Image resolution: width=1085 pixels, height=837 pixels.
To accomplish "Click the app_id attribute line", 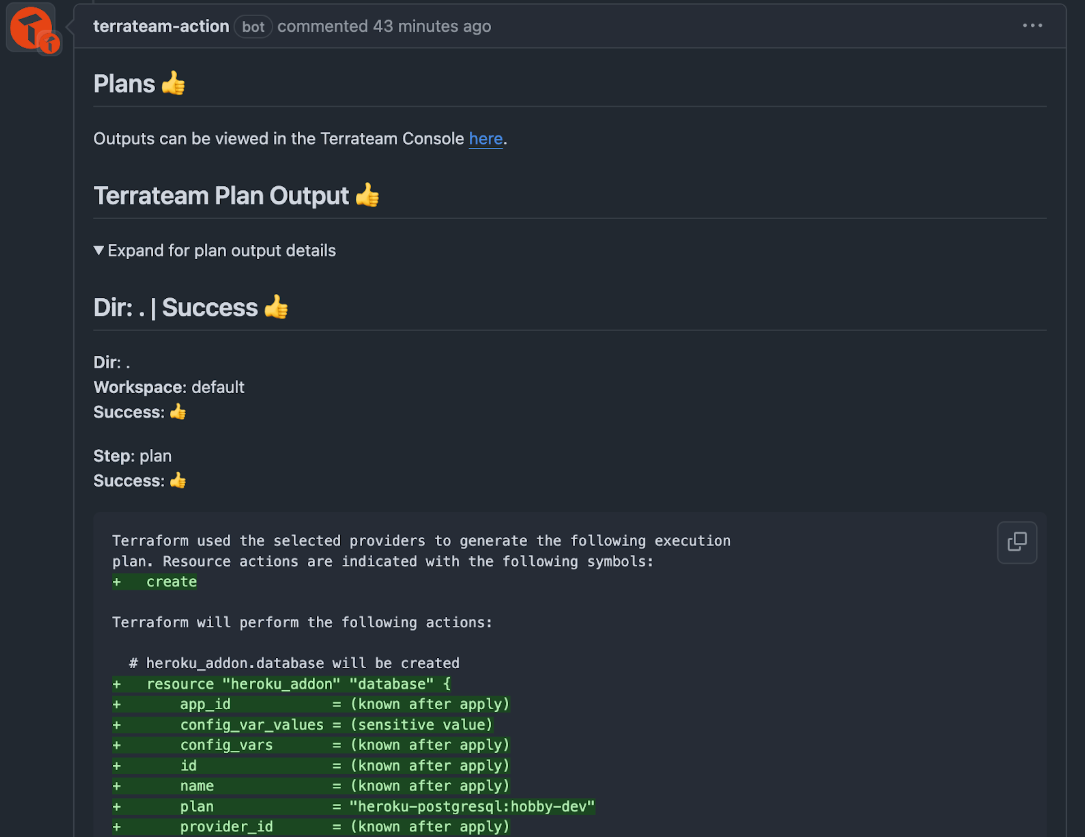I will 311,703.
